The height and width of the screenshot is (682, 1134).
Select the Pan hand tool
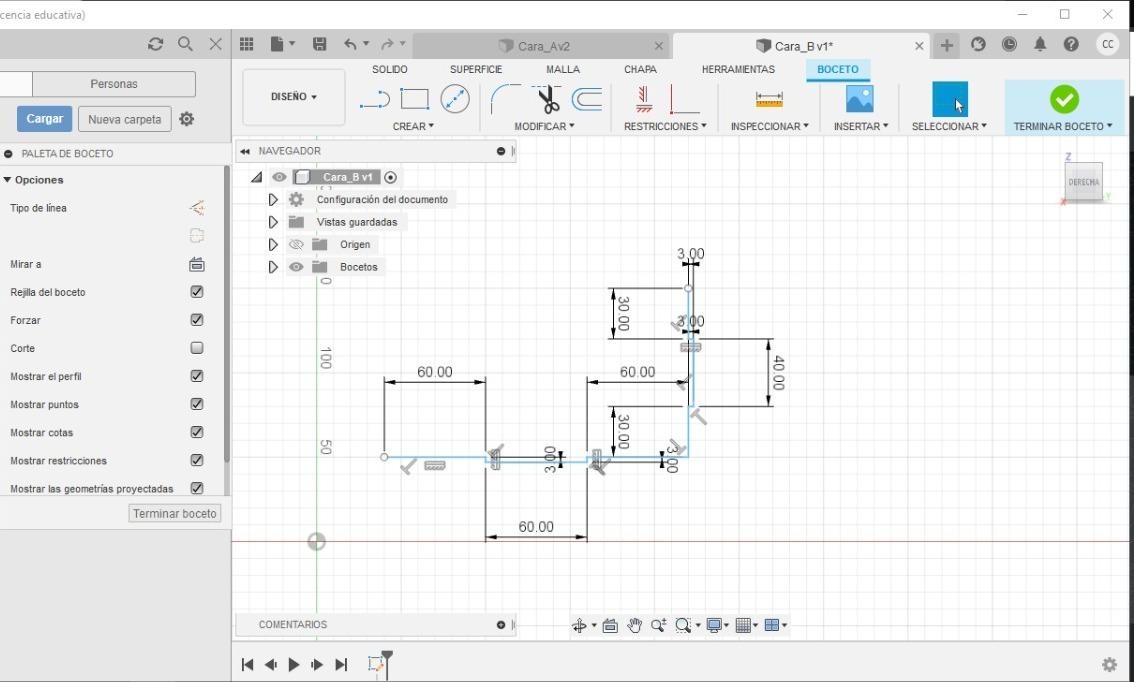634,626
